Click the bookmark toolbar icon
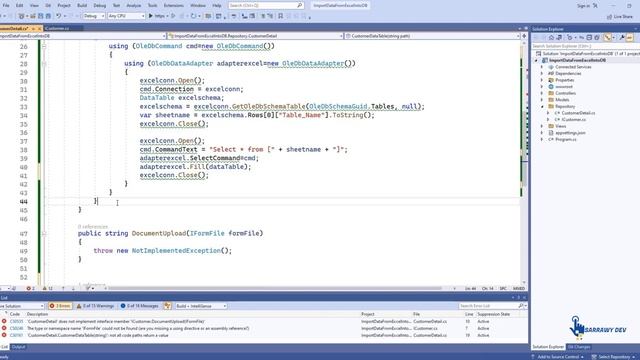 (x=280, y=16)
